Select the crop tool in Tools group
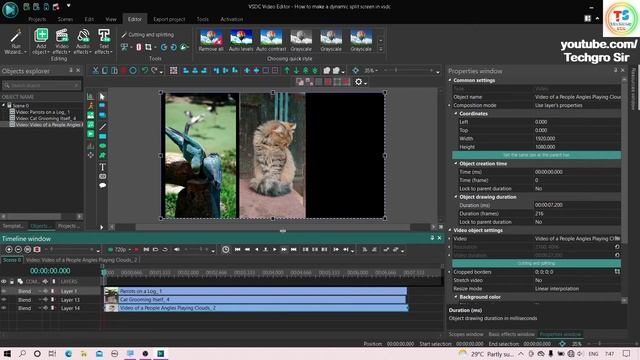Image resolution: width=640 pixels, height=360 pixels. coord(148,47)
